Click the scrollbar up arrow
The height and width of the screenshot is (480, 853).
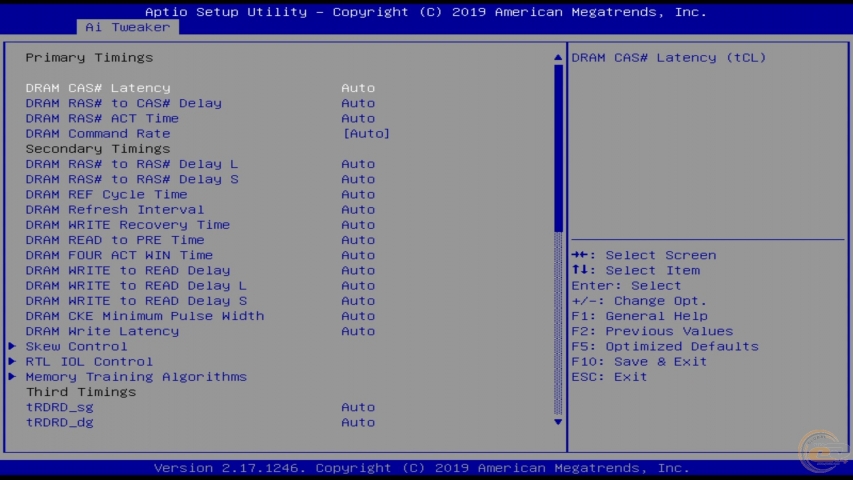558,57
